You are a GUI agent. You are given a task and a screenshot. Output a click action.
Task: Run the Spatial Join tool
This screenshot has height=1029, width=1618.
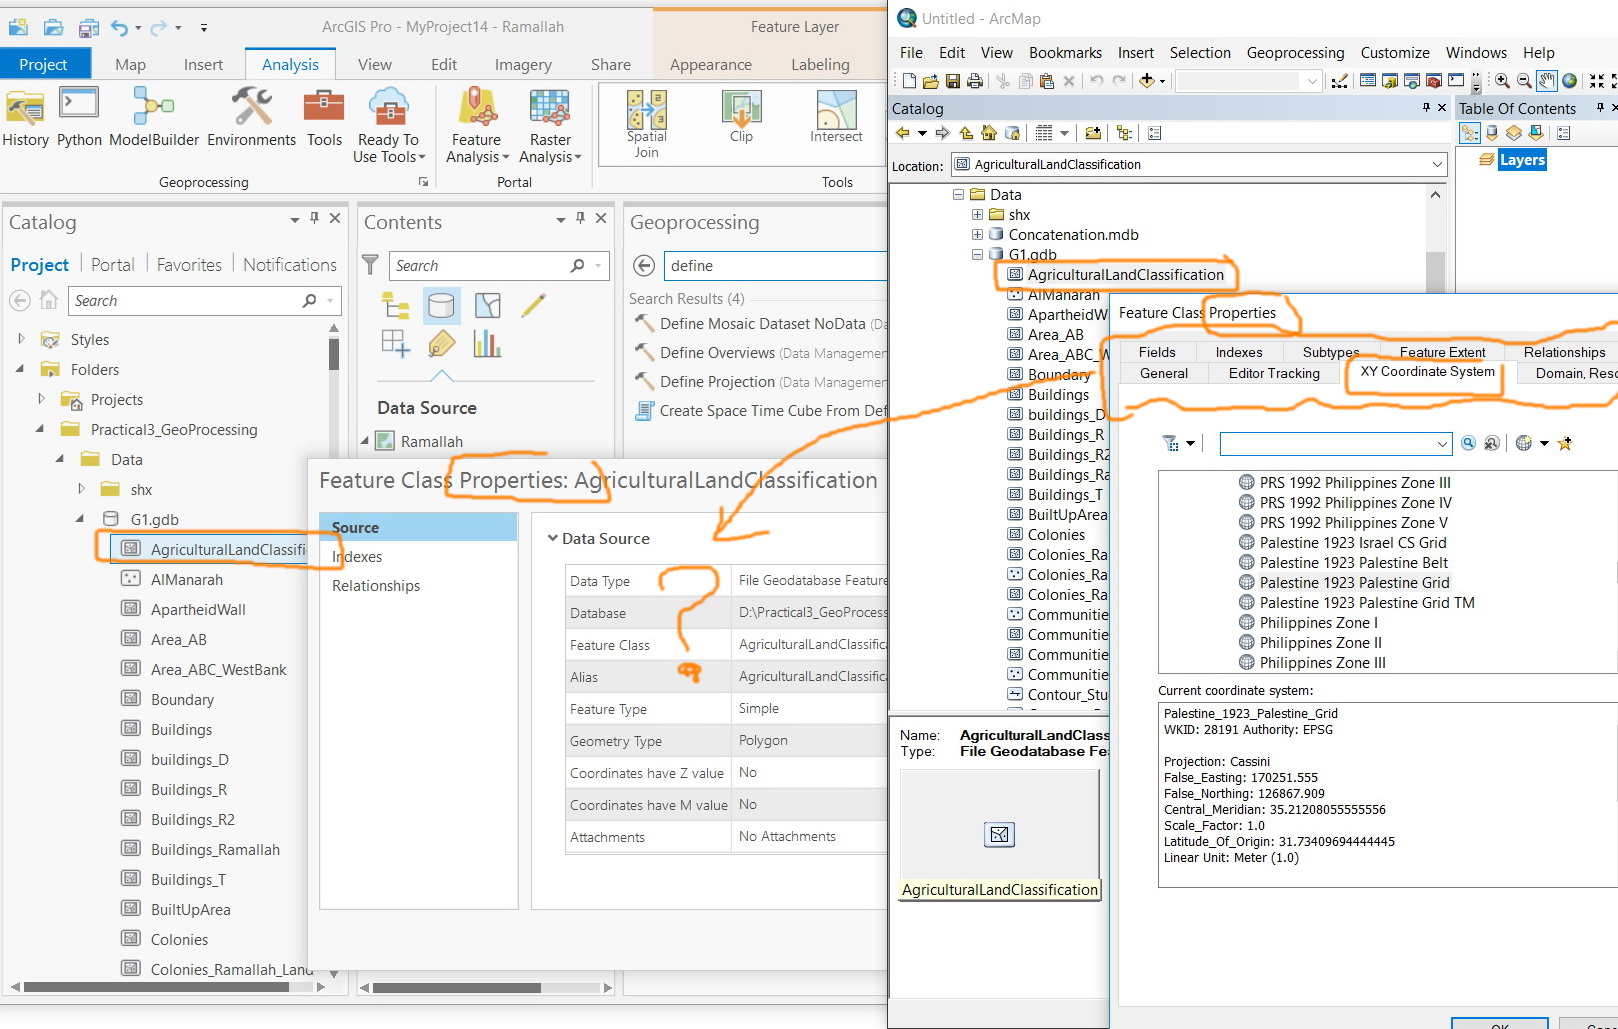pyautogui.click(x=646, y=124)
